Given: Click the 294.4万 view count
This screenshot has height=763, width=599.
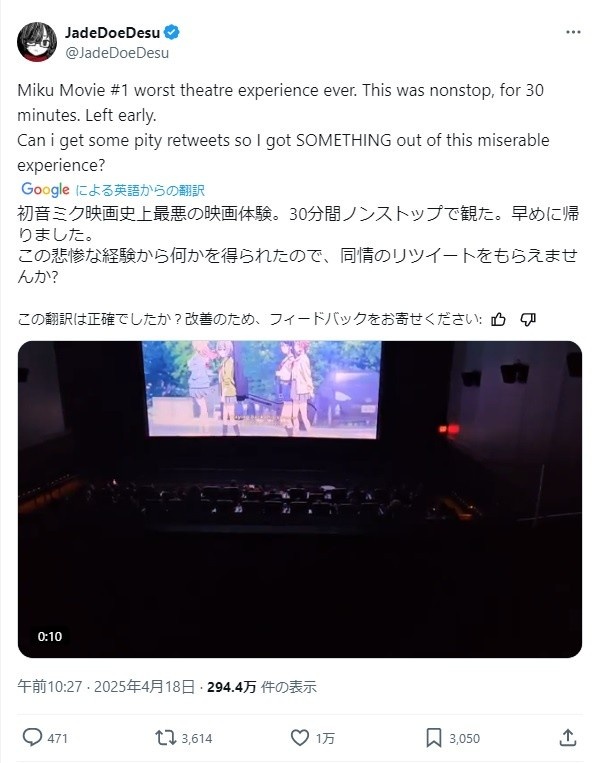Looking at the screenshot, I should point(231,687).
